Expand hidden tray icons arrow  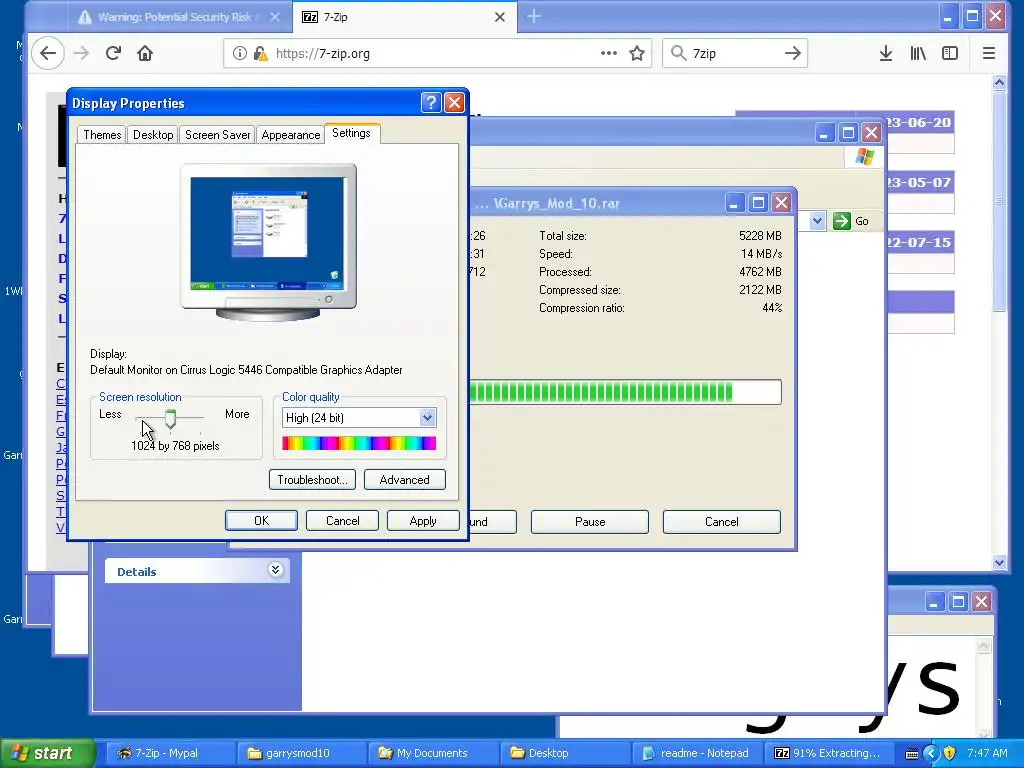click(x=931, y=753)
